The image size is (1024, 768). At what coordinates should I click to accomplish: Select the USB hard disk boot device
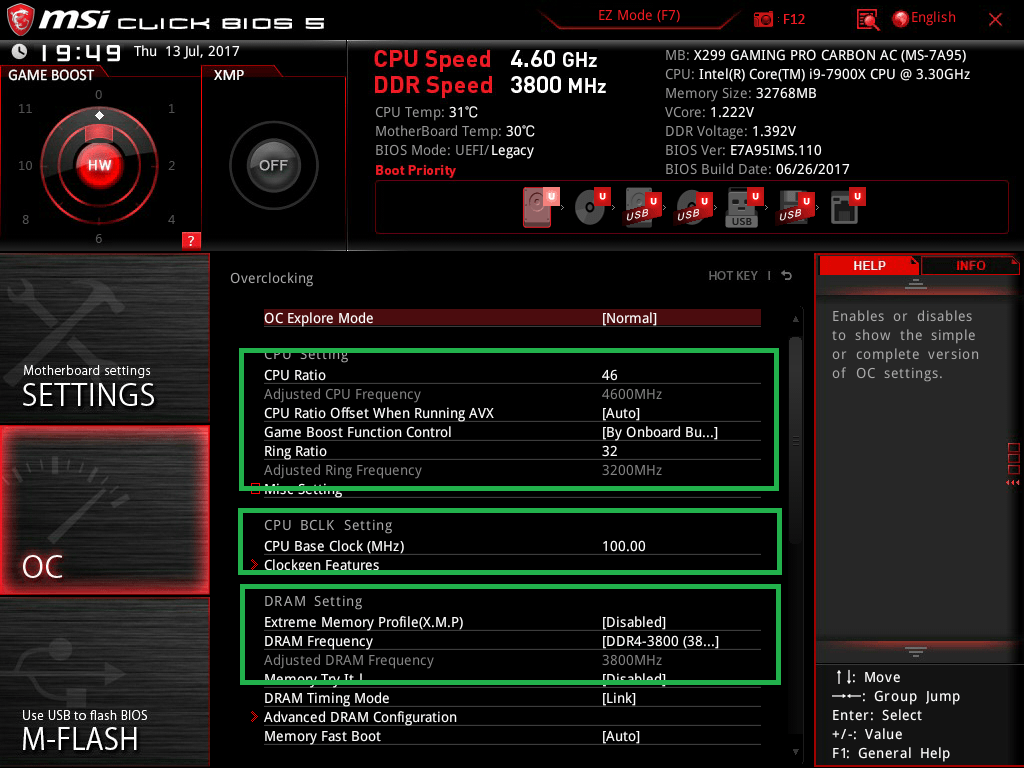click(x=643, y=206)
